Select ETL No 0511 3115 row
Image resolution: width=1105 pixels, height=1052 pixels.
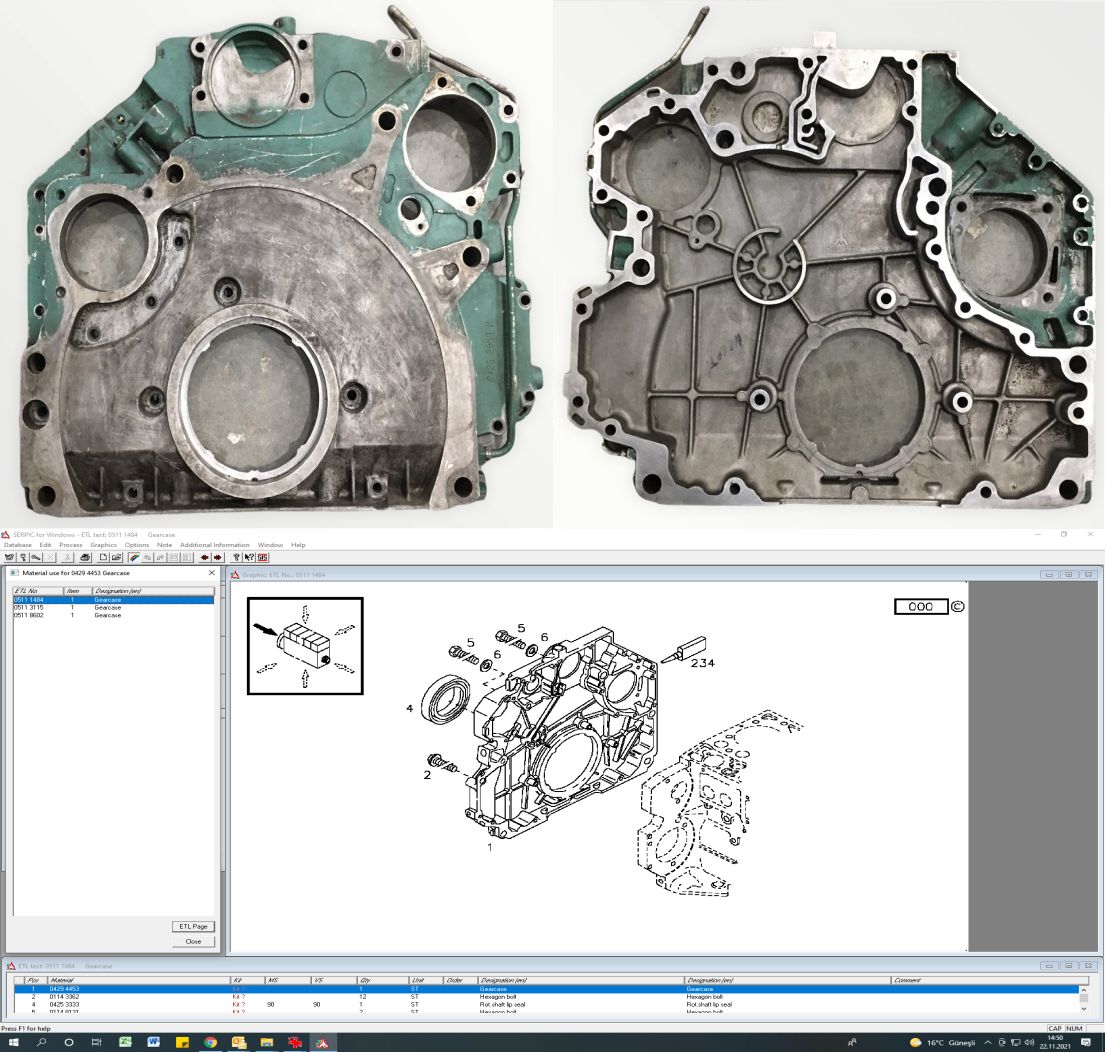click(113, 607)
